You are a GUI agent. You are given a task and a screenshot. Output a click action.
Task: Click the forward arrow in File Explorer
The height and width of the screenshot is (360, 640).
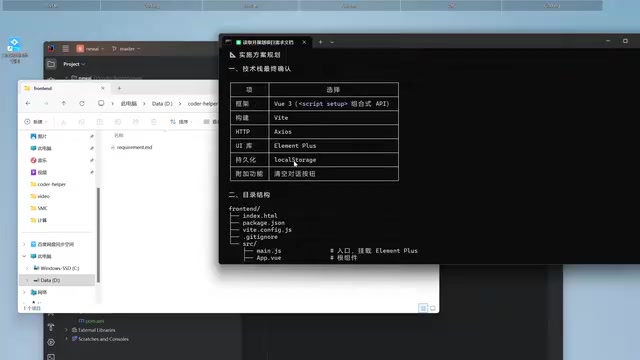pyautogui.click(x=46, y=104)
